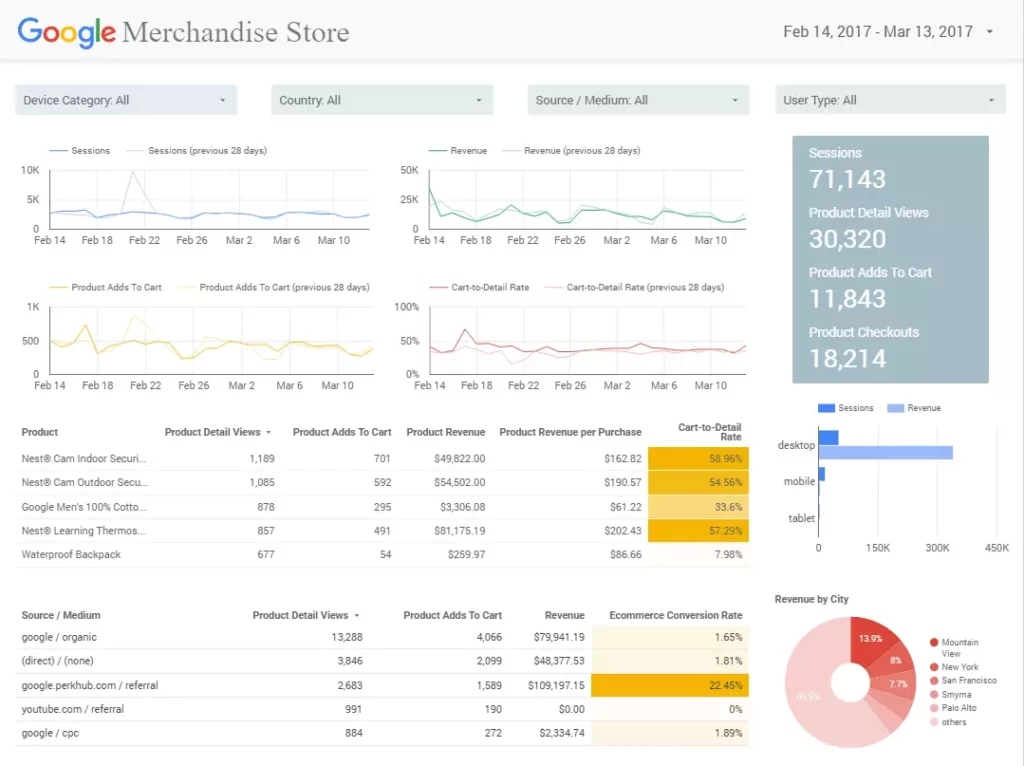Click the 13.9% slice in pie chart
Image resolution: width=1024 pixels, height=766 pixels.
(x=869, y=640)
